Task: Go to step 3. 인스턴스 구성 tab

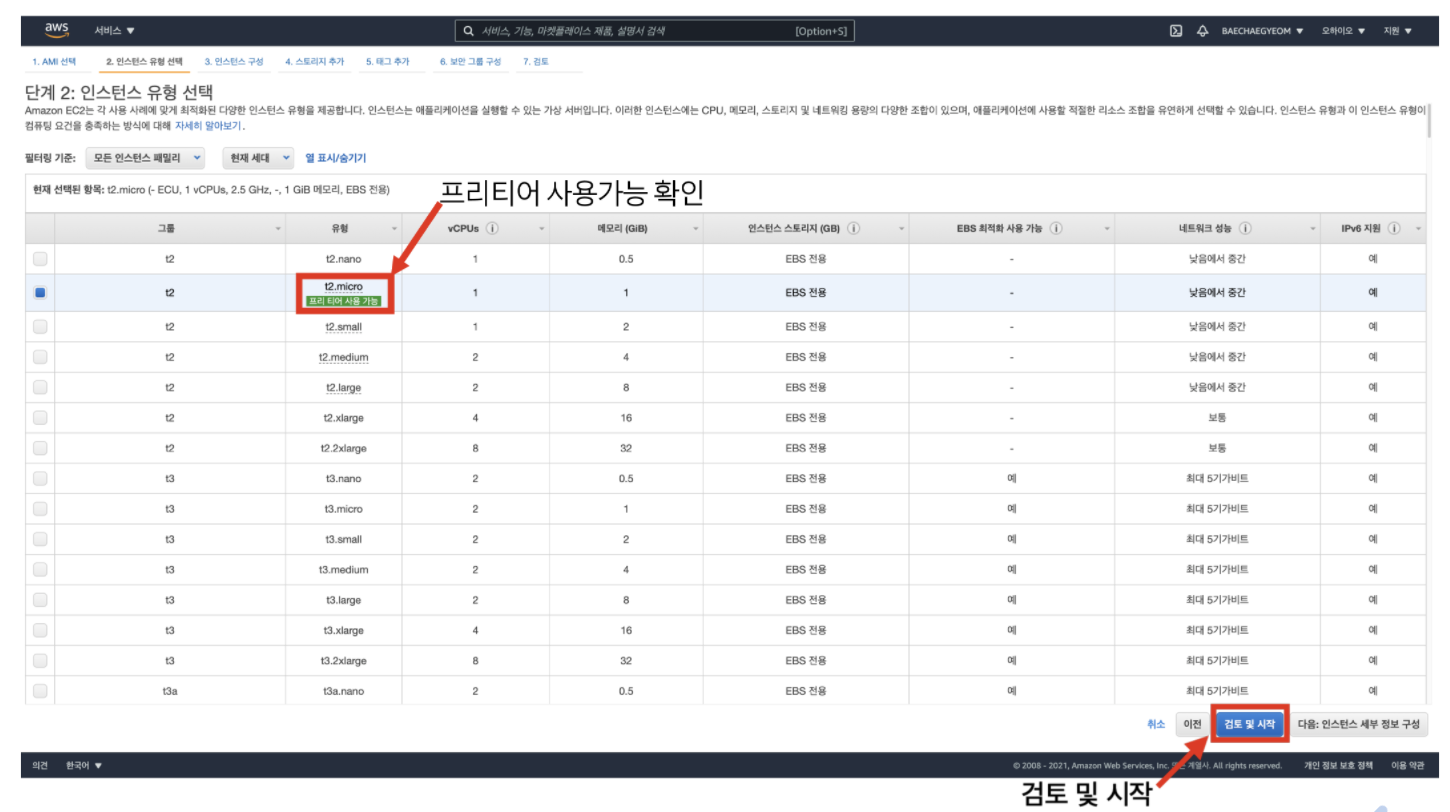Action: click(x=234, y=62)
